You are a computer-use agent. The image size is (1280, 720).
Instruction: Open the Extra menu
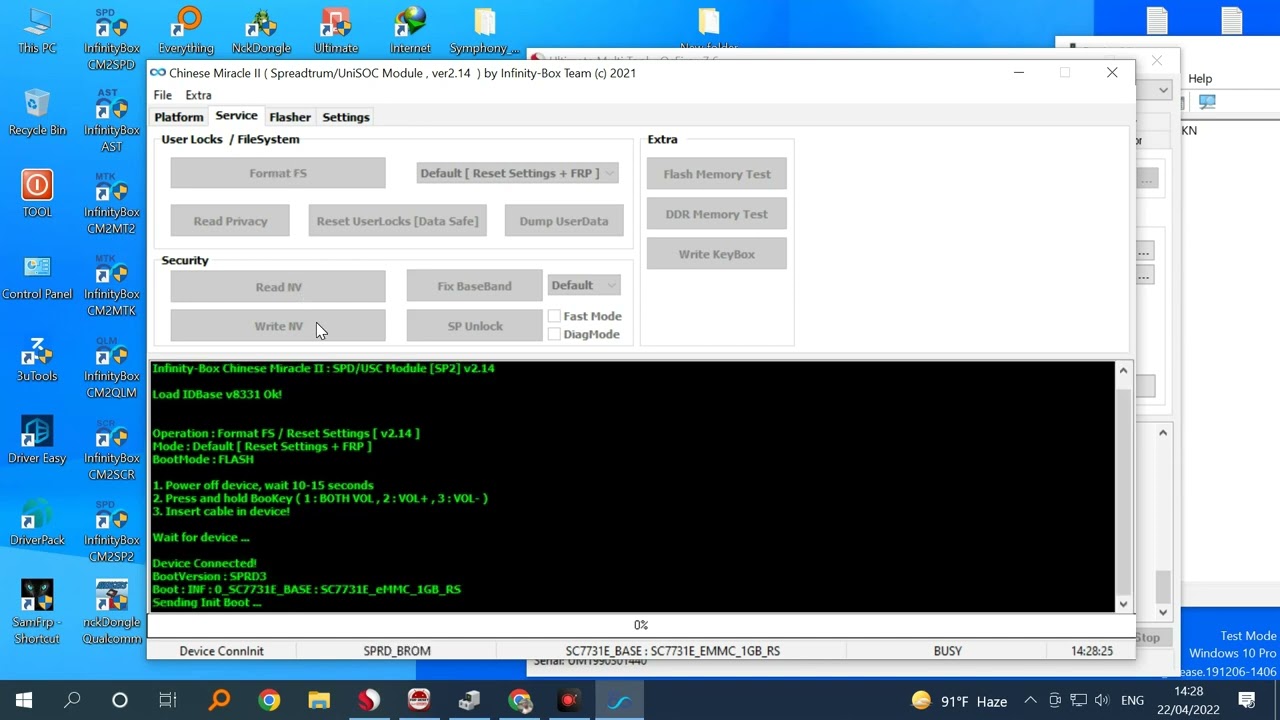198,95
